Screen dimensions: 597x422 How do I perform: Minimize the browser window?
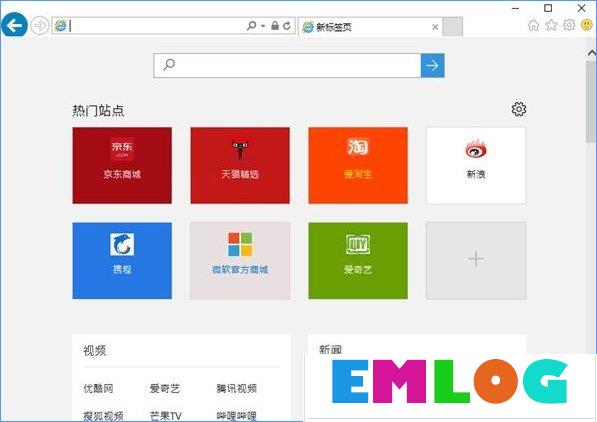516,8
